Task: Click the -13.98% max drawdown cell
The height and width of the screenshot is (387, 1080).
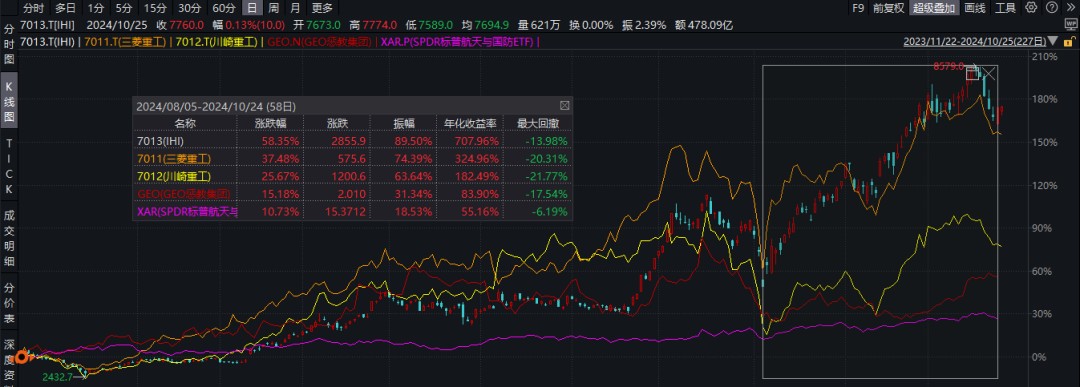Action: pyautogui.click(x=546, y=140)
